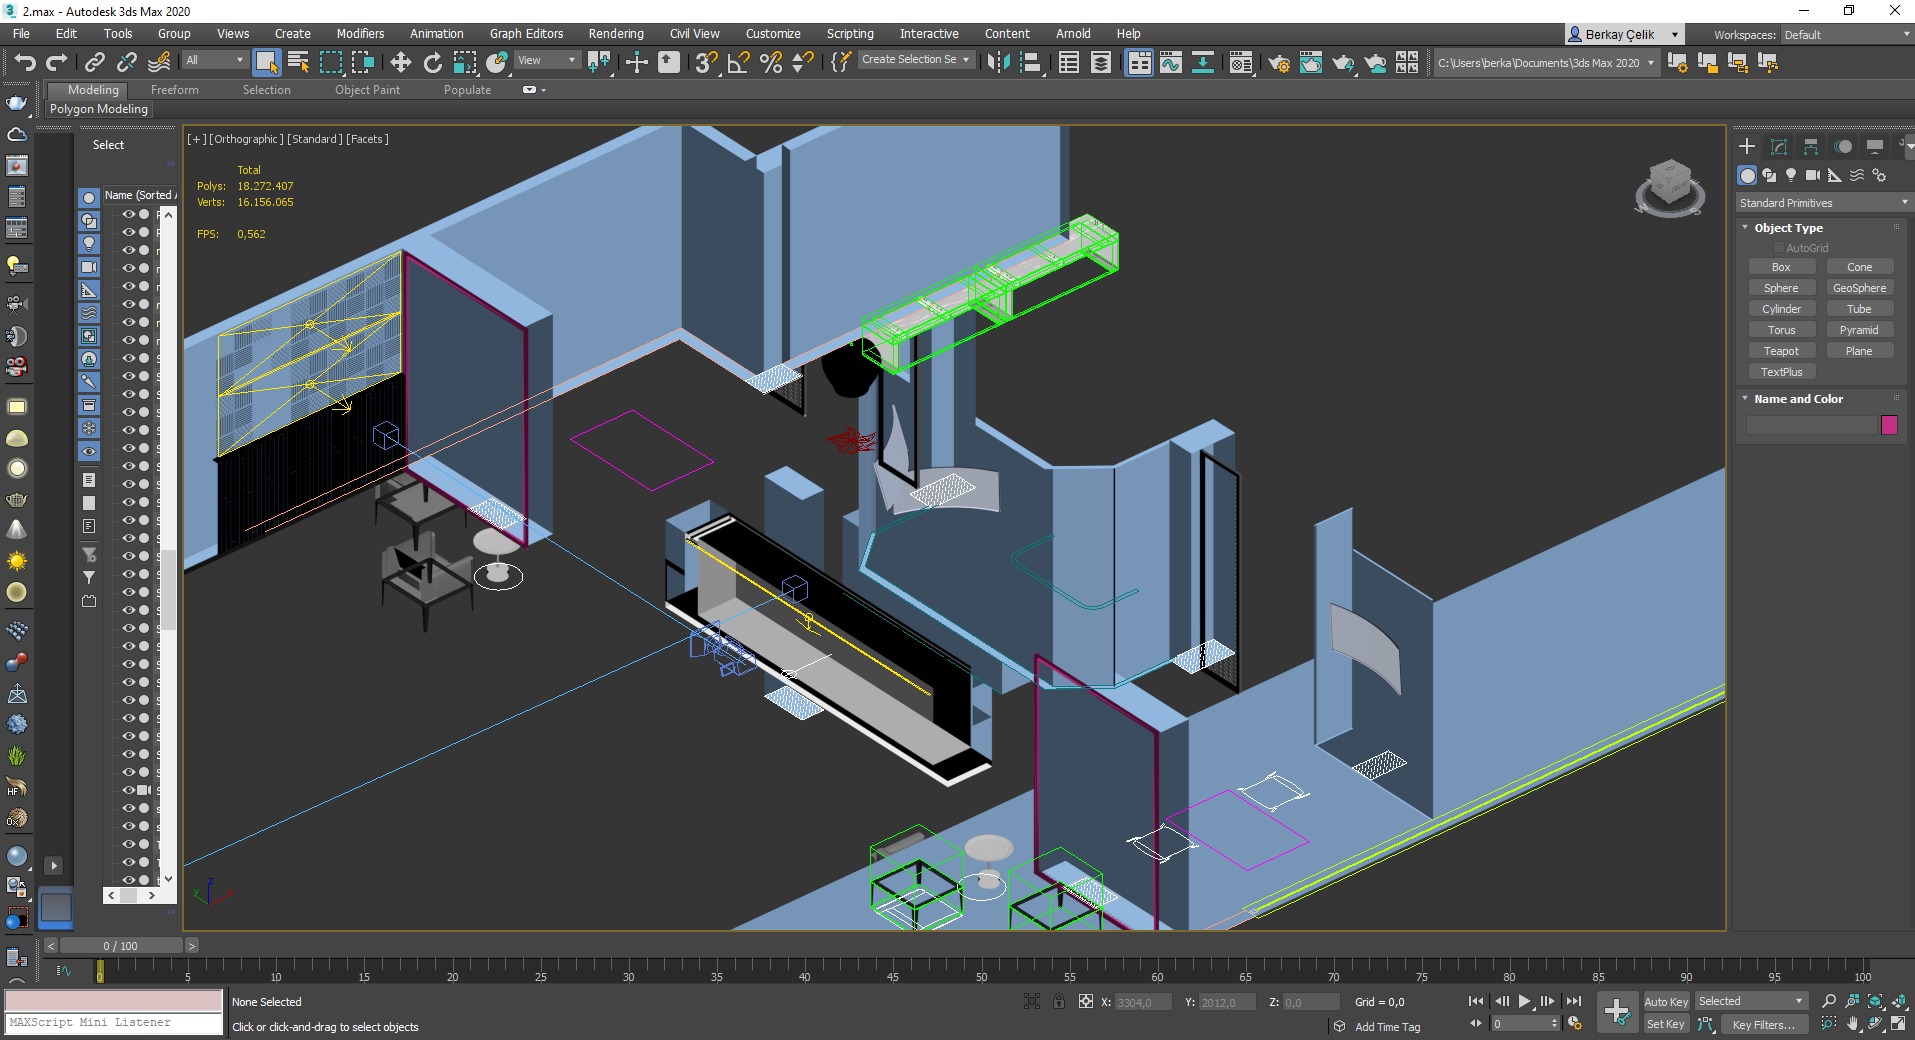Screen dimensions: 1915x1040
Task: Click the Key Filters button
Action: [1762, 1024]
